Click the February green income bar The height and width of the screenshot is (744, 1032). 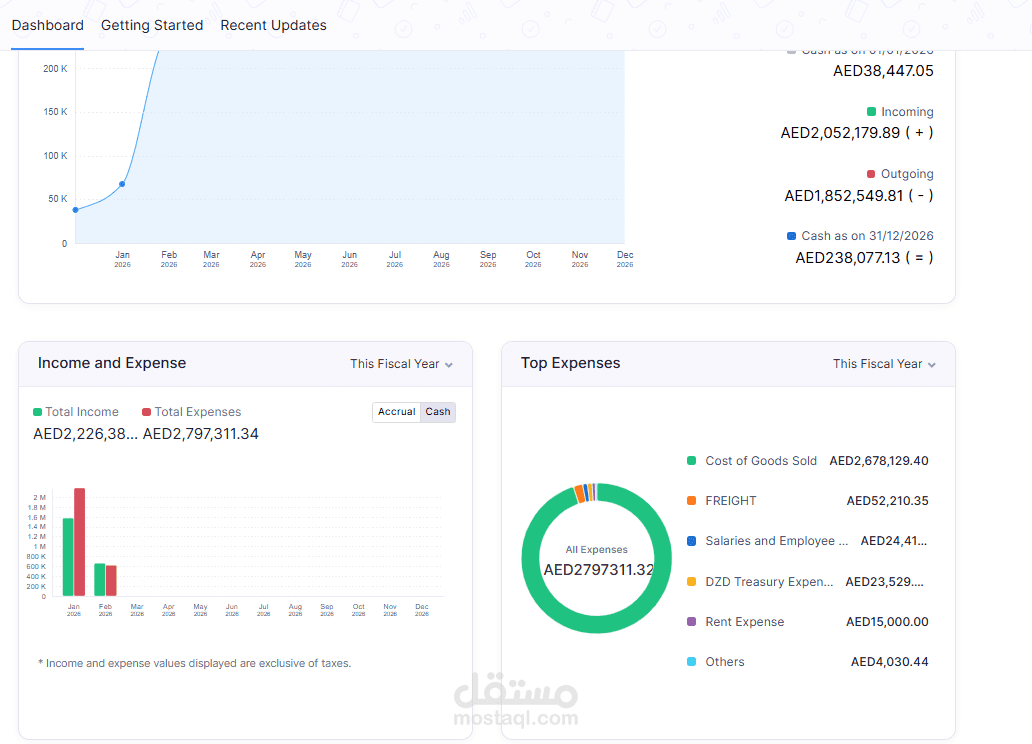[x=99, y=579]
